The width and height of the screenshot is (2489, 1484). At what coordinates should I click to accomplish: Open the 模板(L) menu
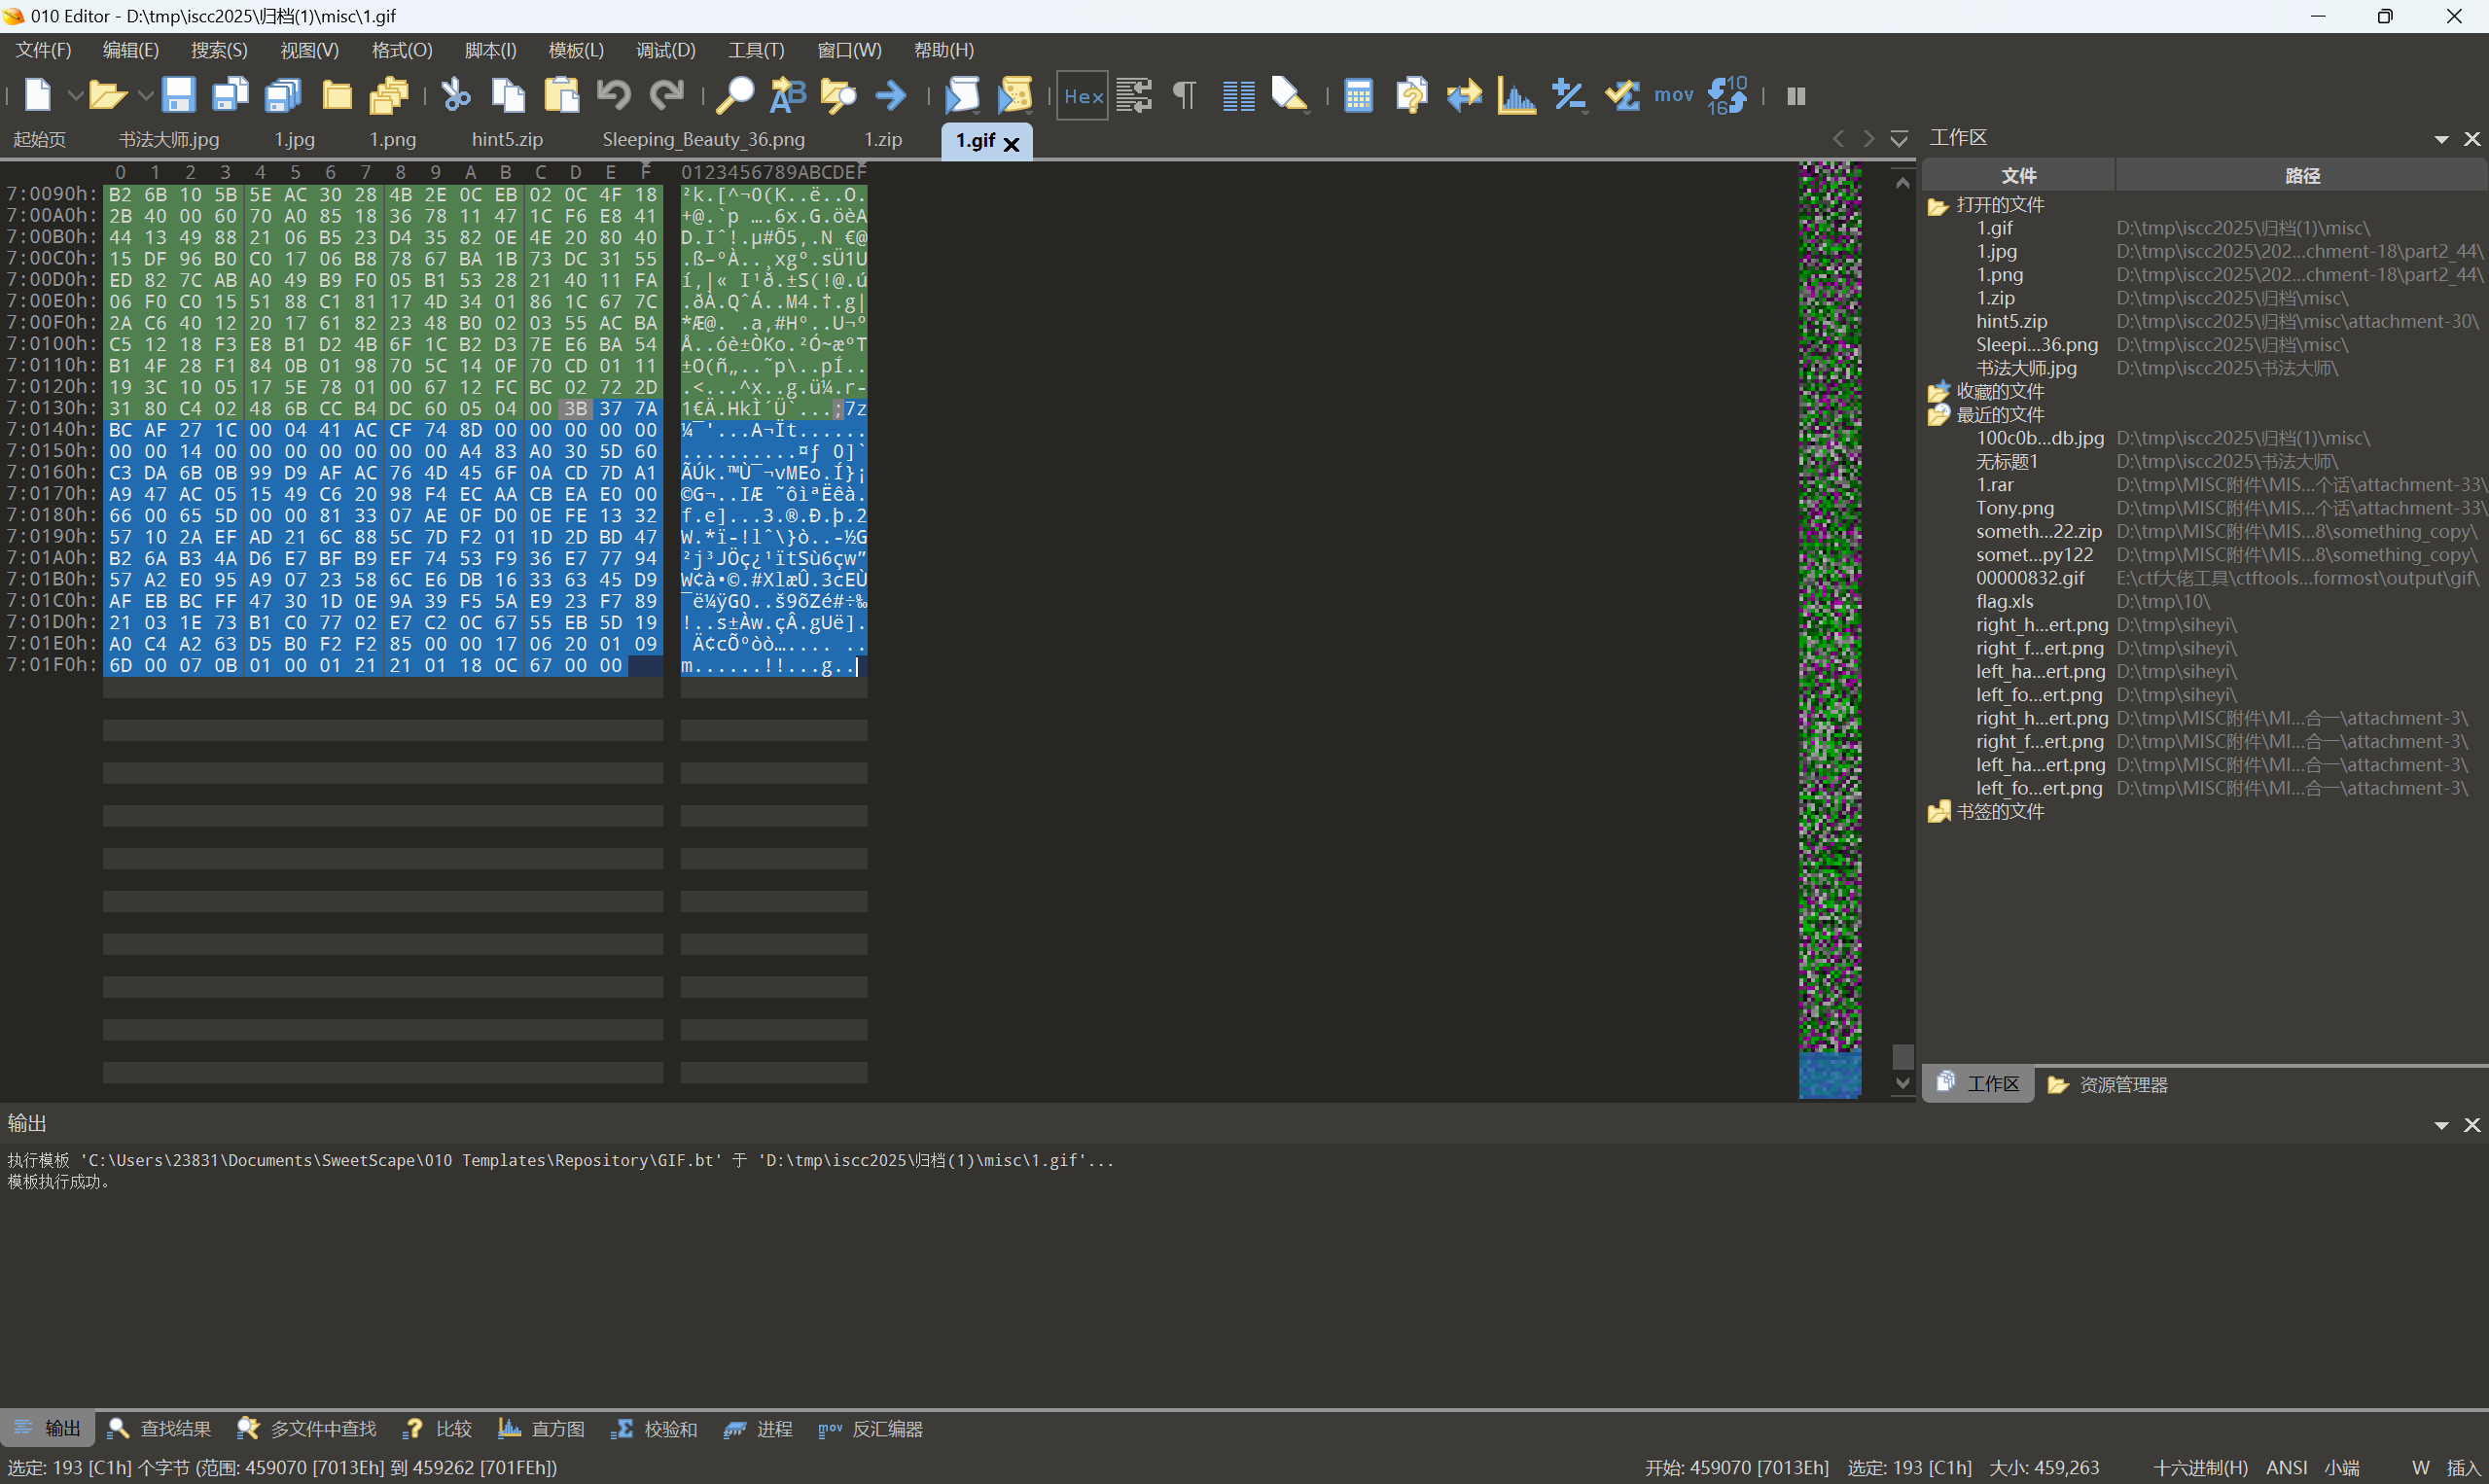[576, 50]
